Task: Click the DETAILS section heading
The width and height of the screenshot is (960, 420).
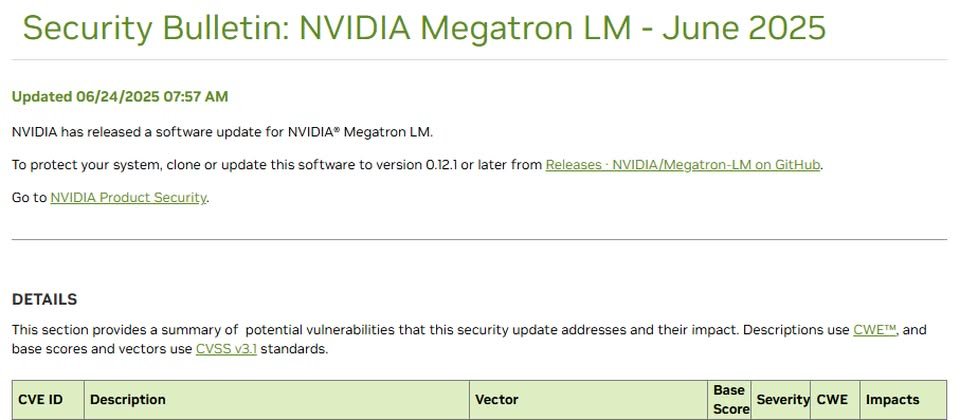Action: (45, 299)
